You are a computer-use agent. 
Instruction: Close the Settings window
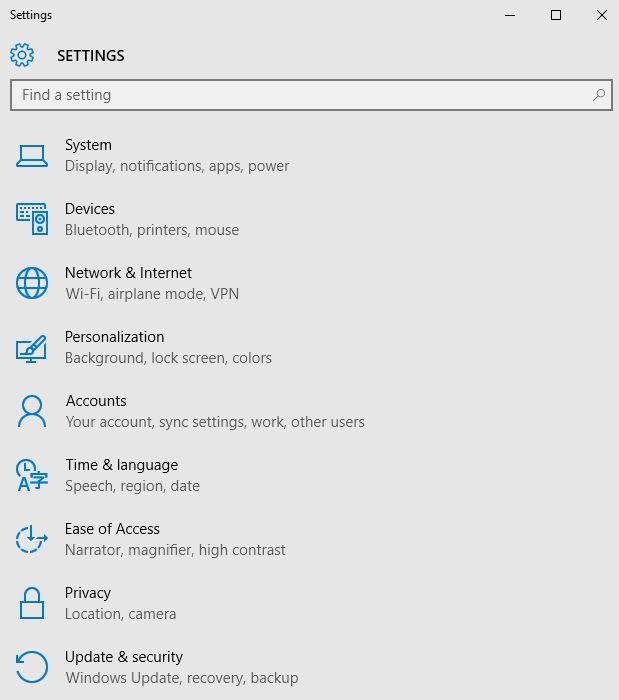point(602,15)
